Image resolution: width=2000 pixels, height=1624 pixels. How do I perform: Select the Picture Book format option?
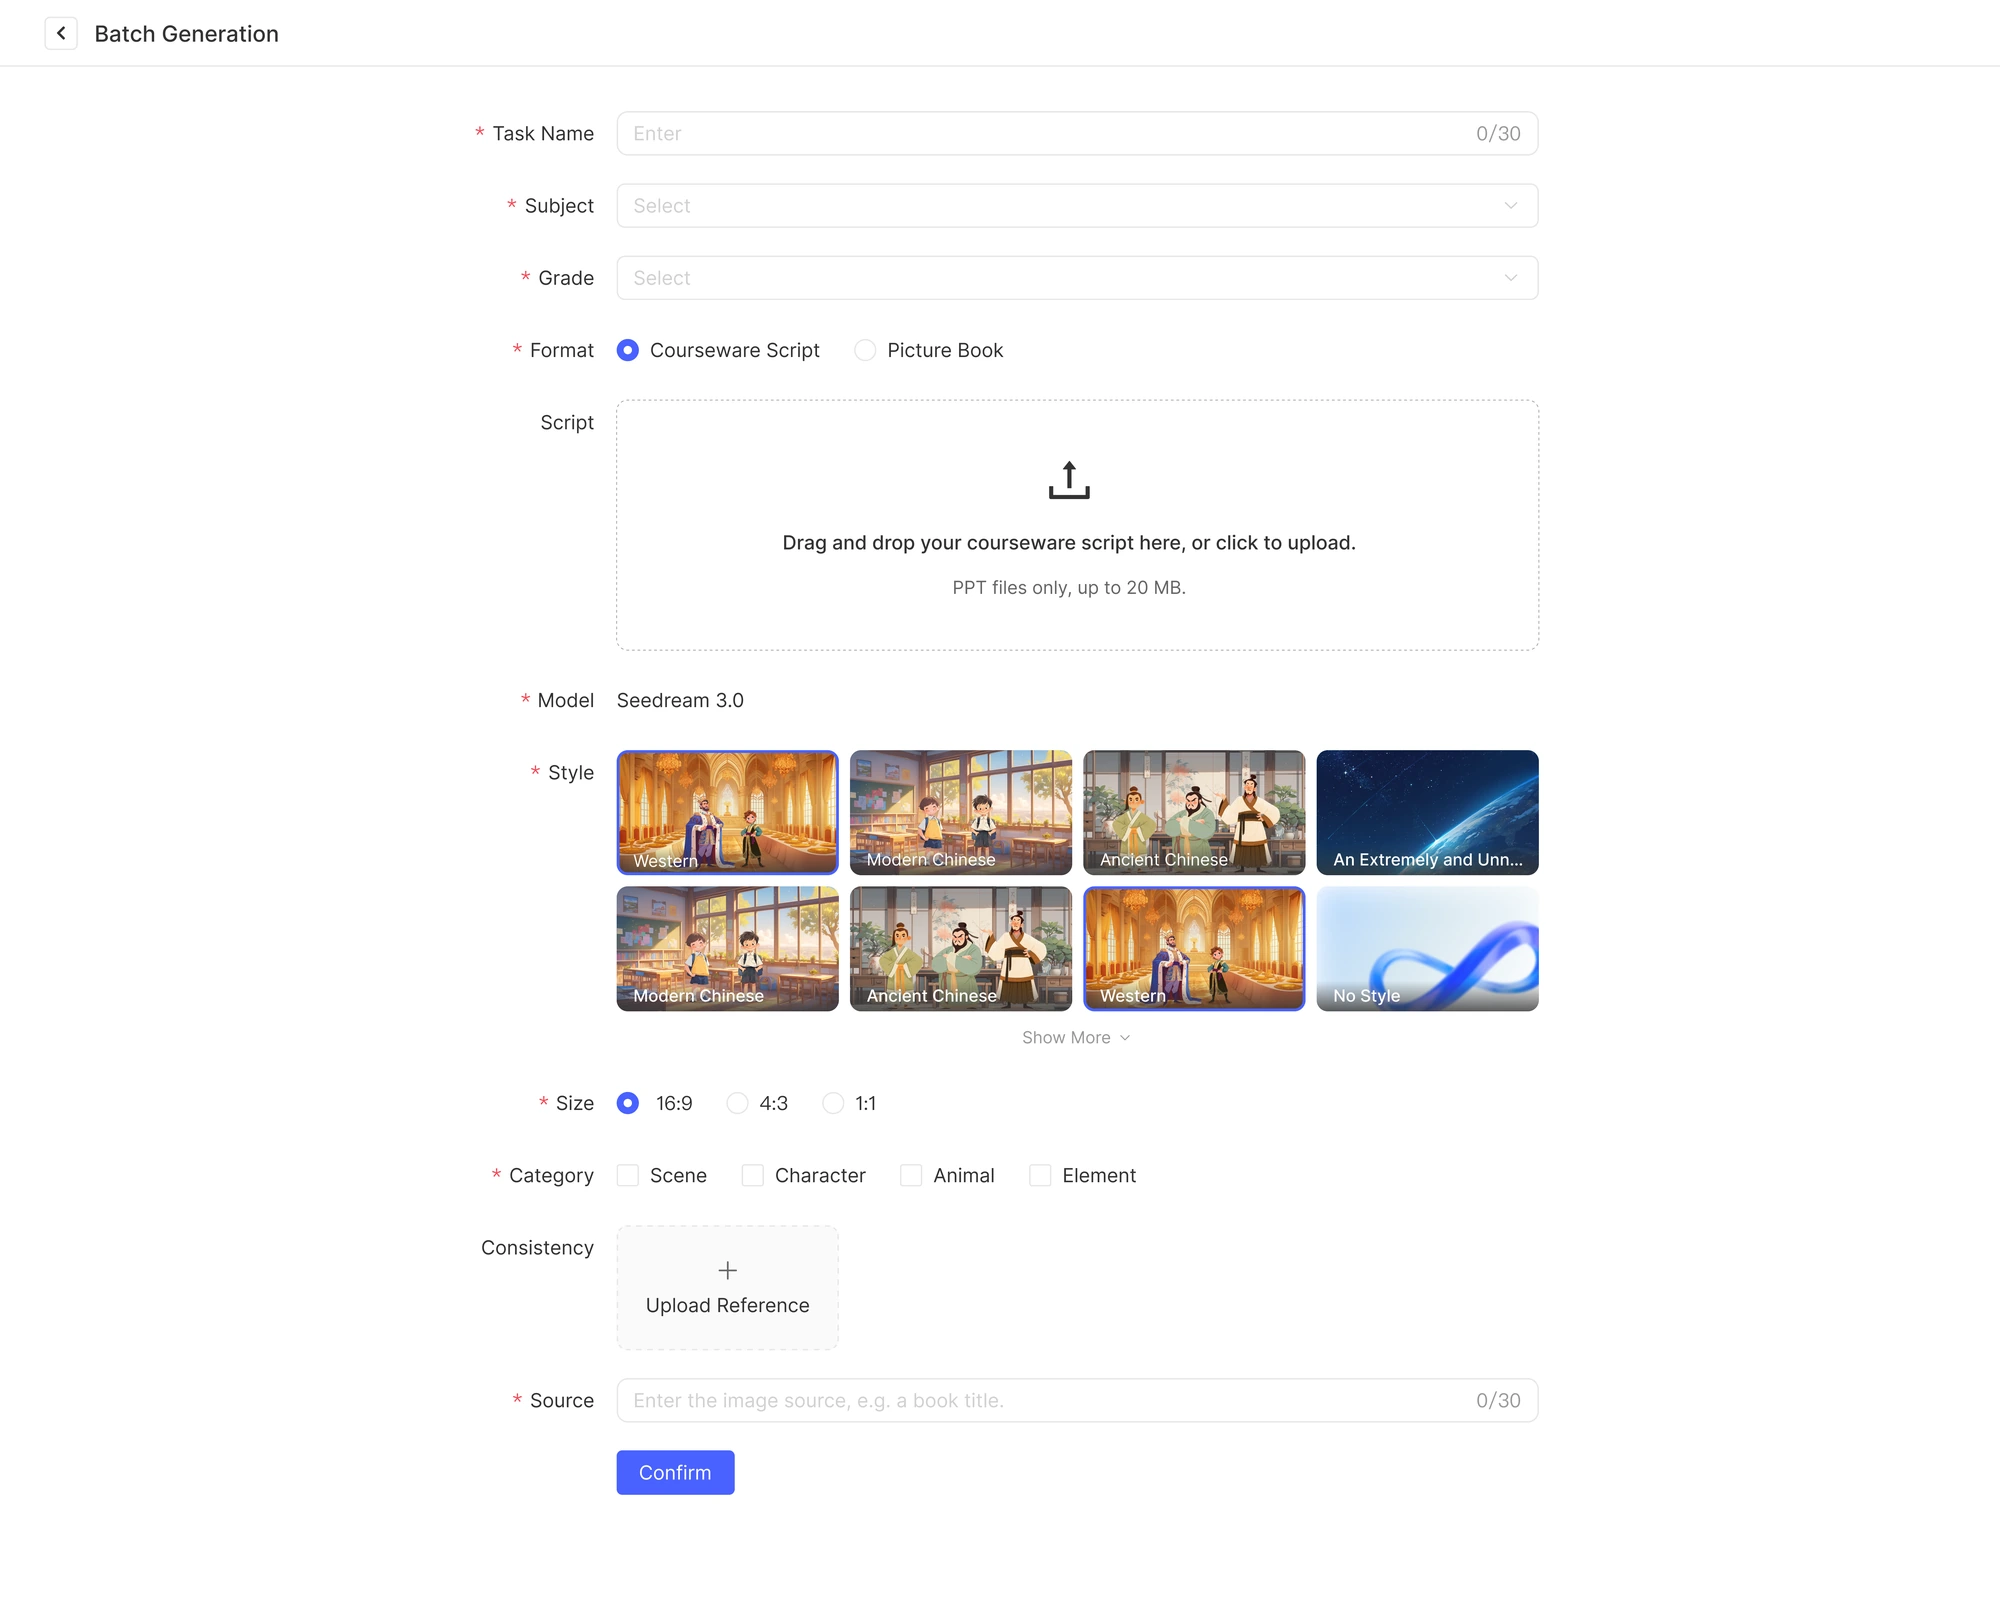(928, 350)
